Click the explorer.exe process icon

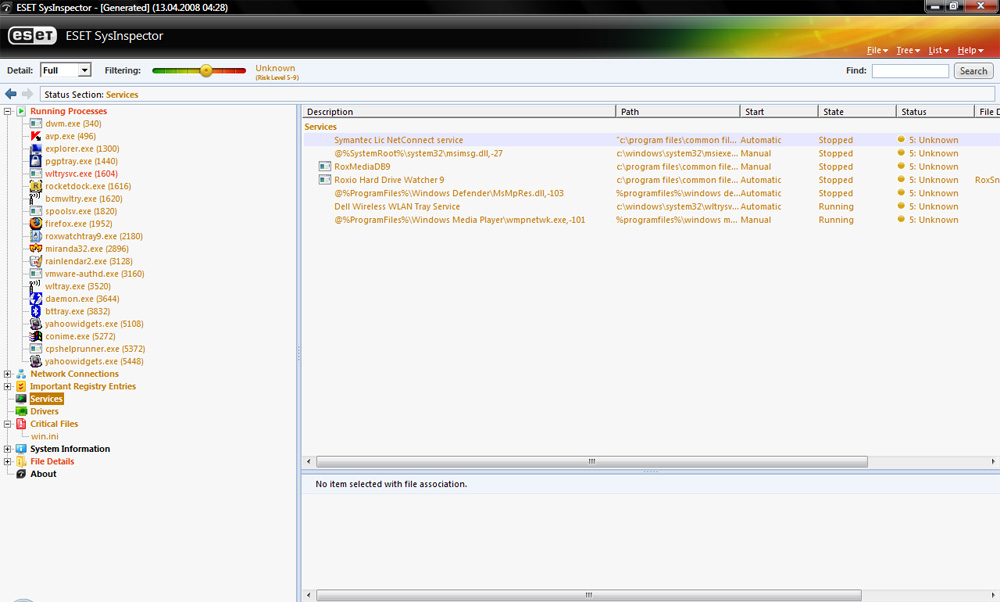pos(36,149)
